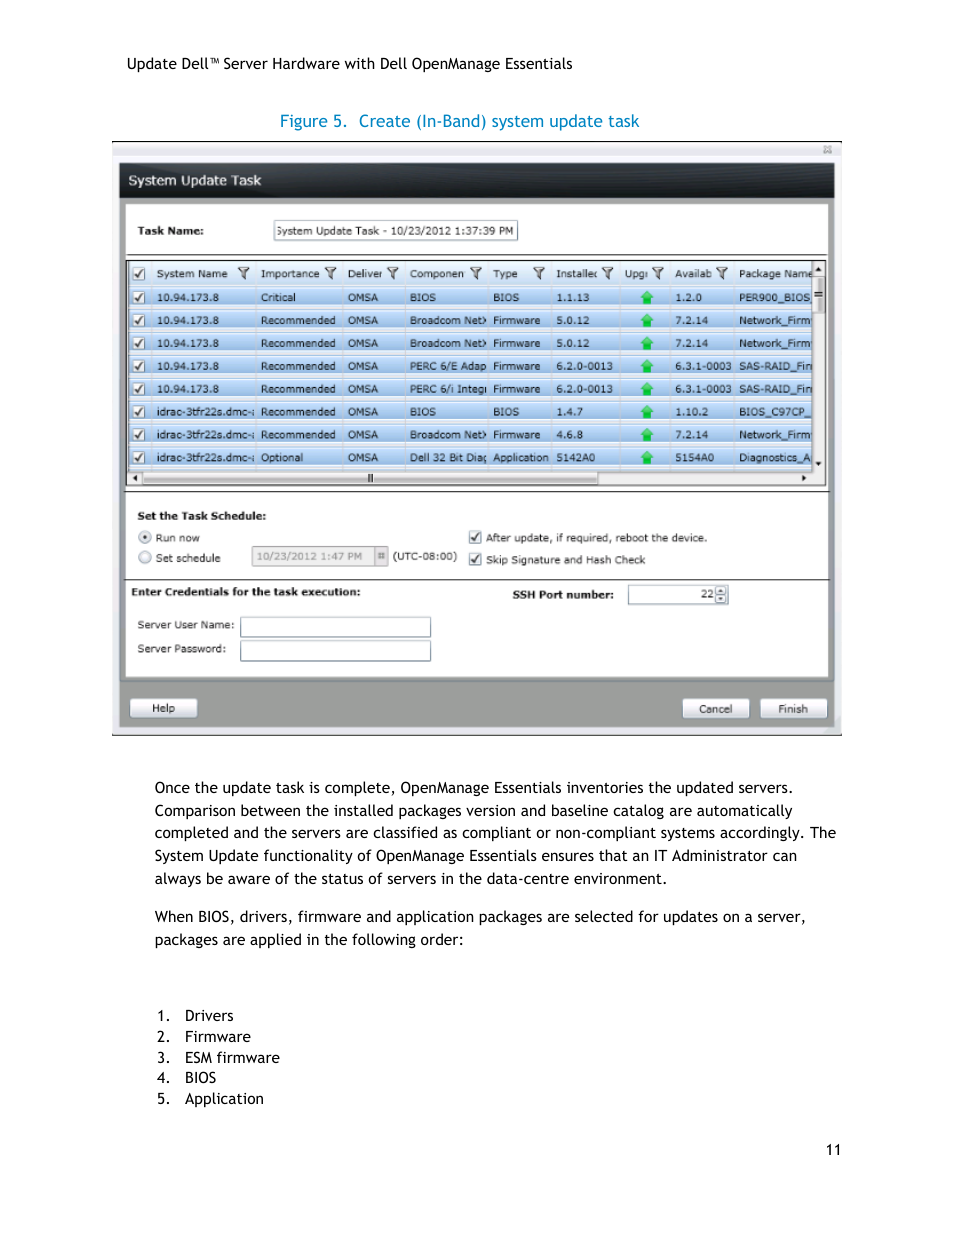Click the 'Application' type cell

(521, 458)
